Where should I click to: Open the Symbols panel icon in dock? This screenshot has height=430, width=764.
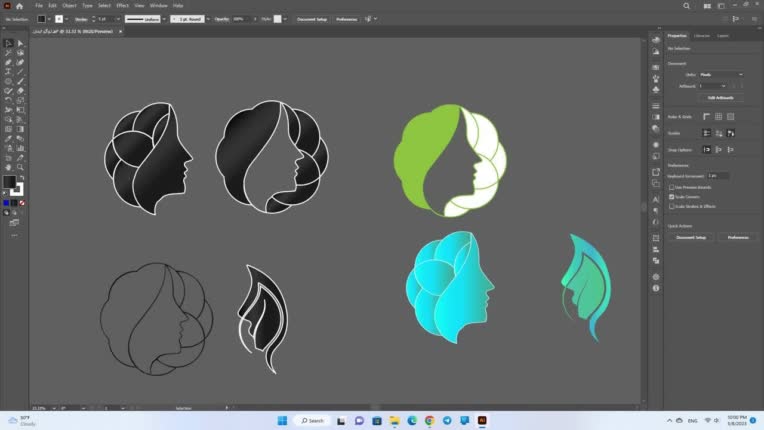(656, 90)
